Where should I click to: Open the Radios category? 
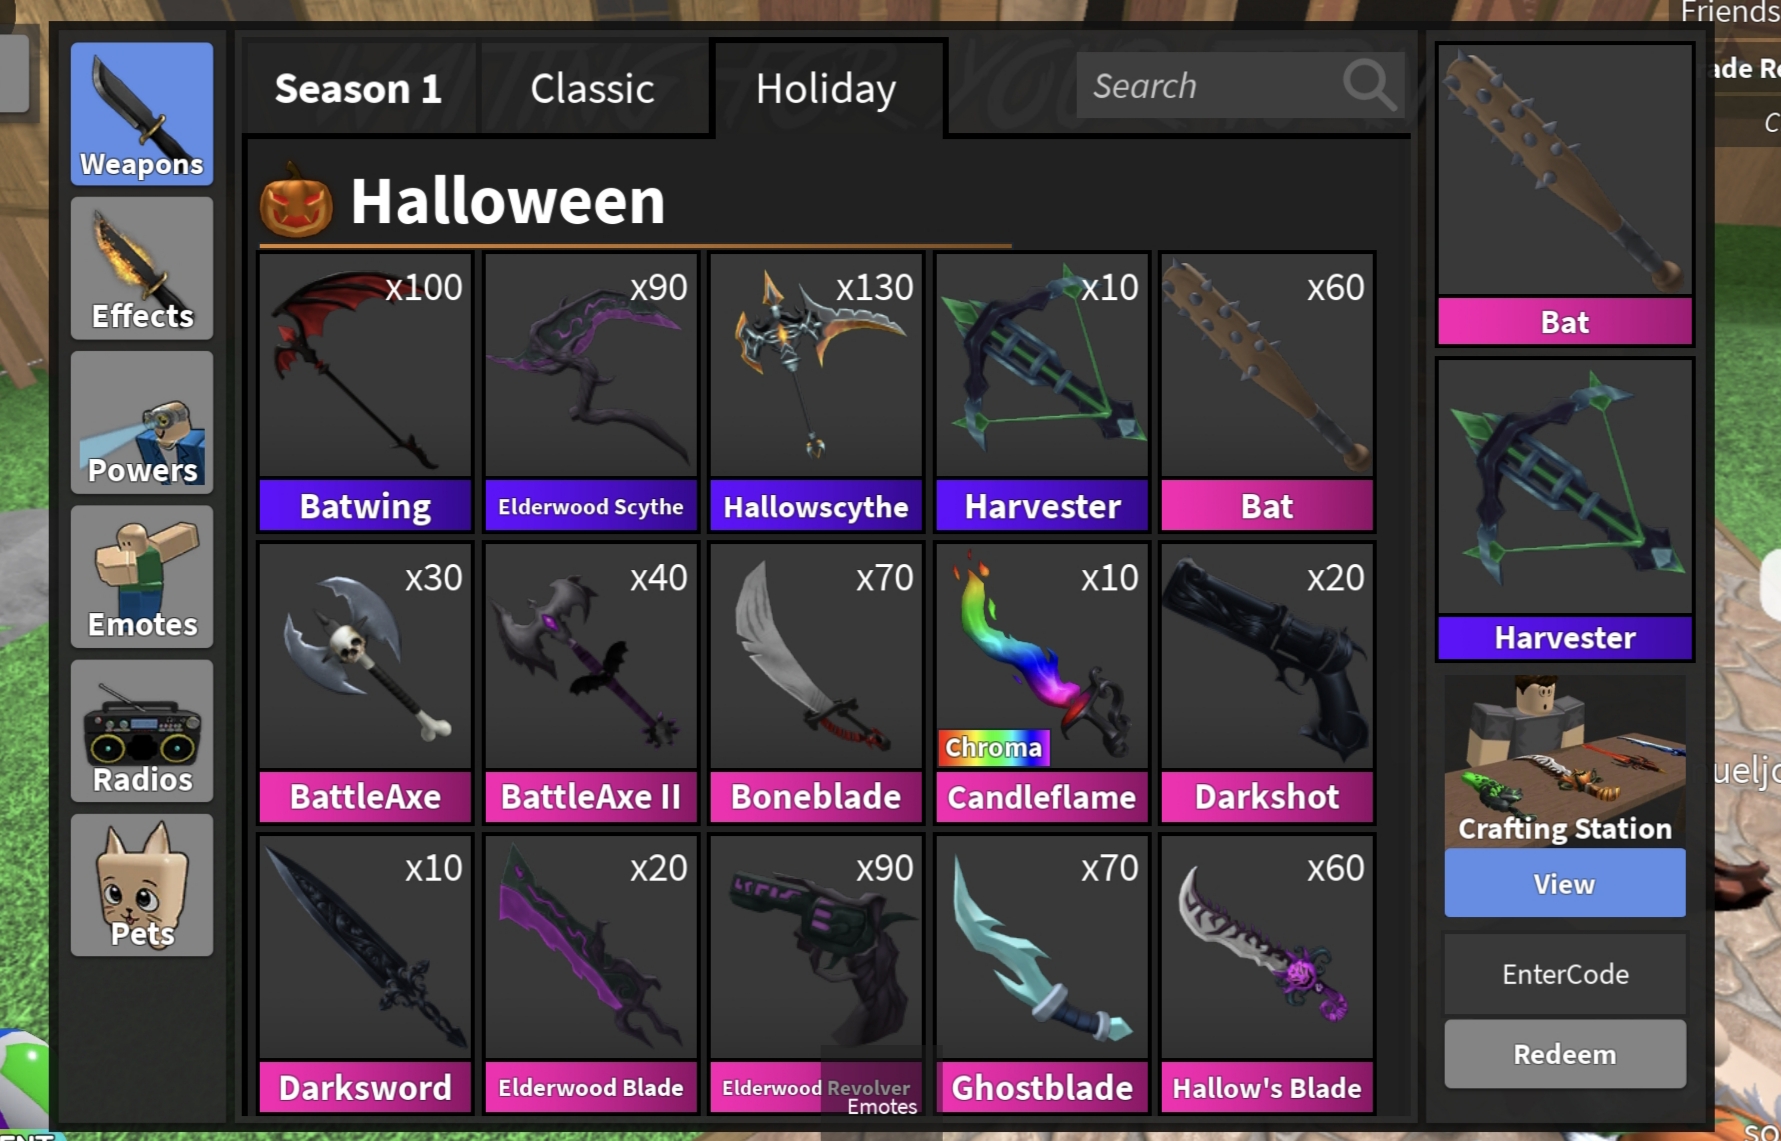coord(142,730)
